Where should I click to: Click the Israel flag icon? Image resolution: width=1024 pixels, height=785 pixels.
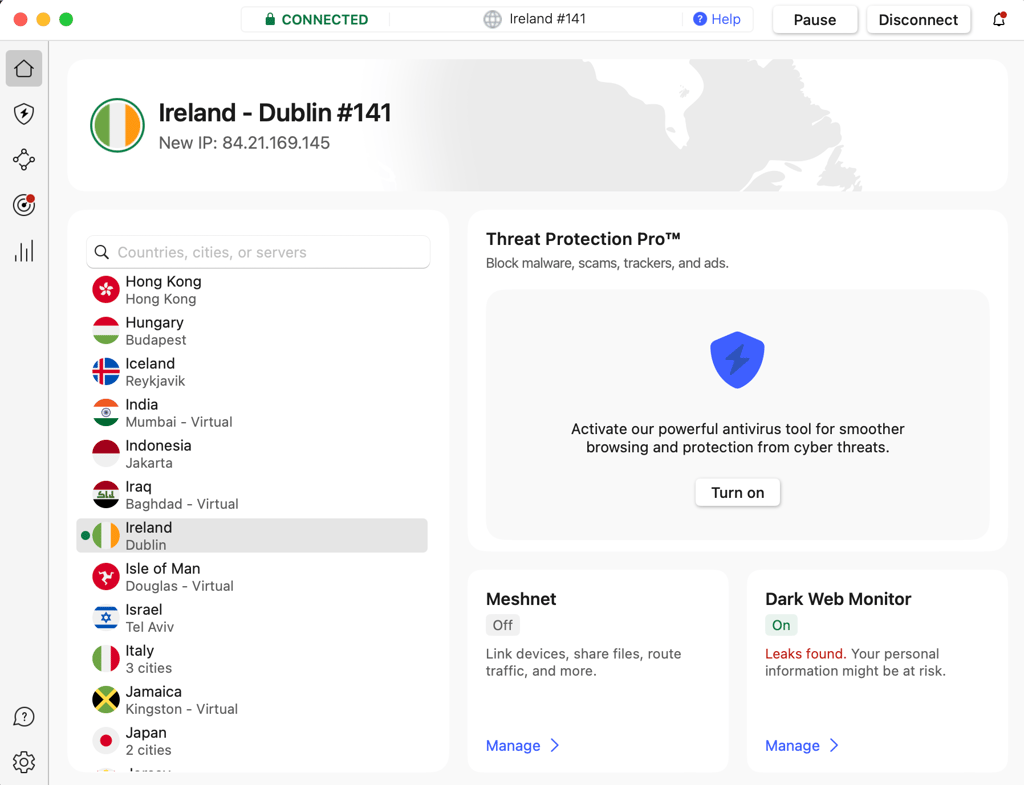pos(106,618)
